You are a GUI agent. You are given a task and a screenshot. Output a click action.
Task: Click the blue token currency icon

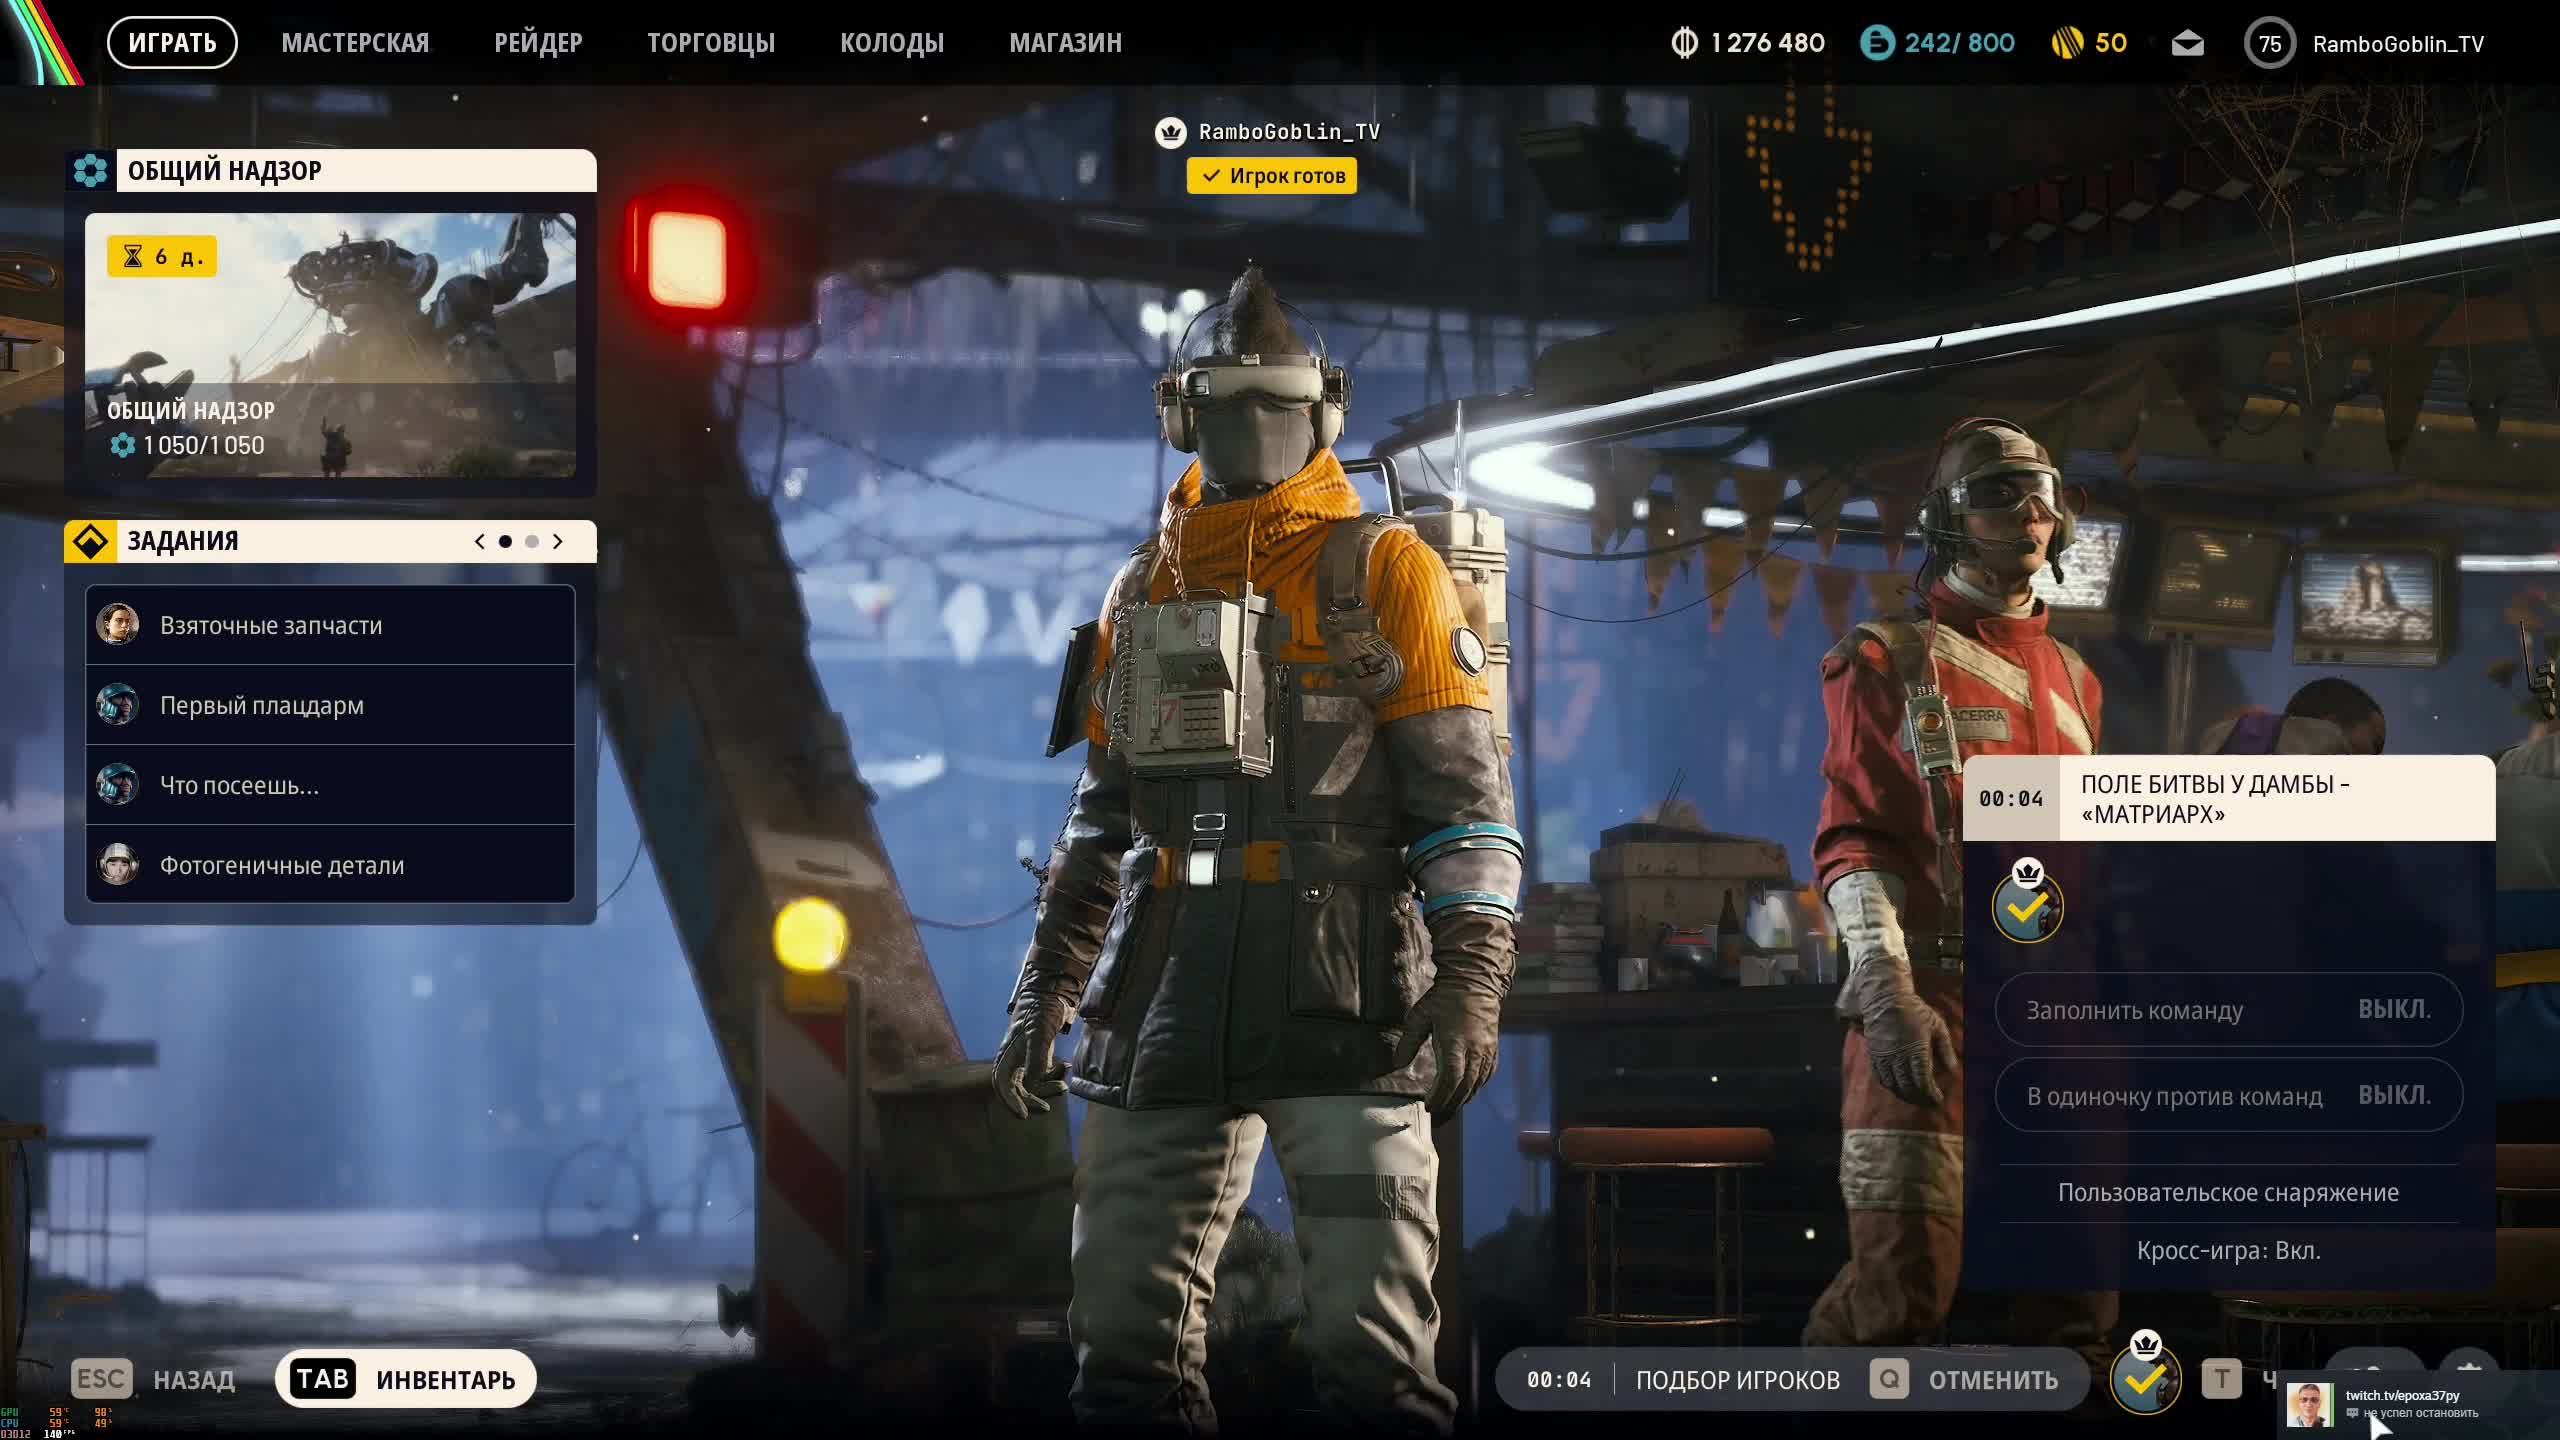[1877, 43]
